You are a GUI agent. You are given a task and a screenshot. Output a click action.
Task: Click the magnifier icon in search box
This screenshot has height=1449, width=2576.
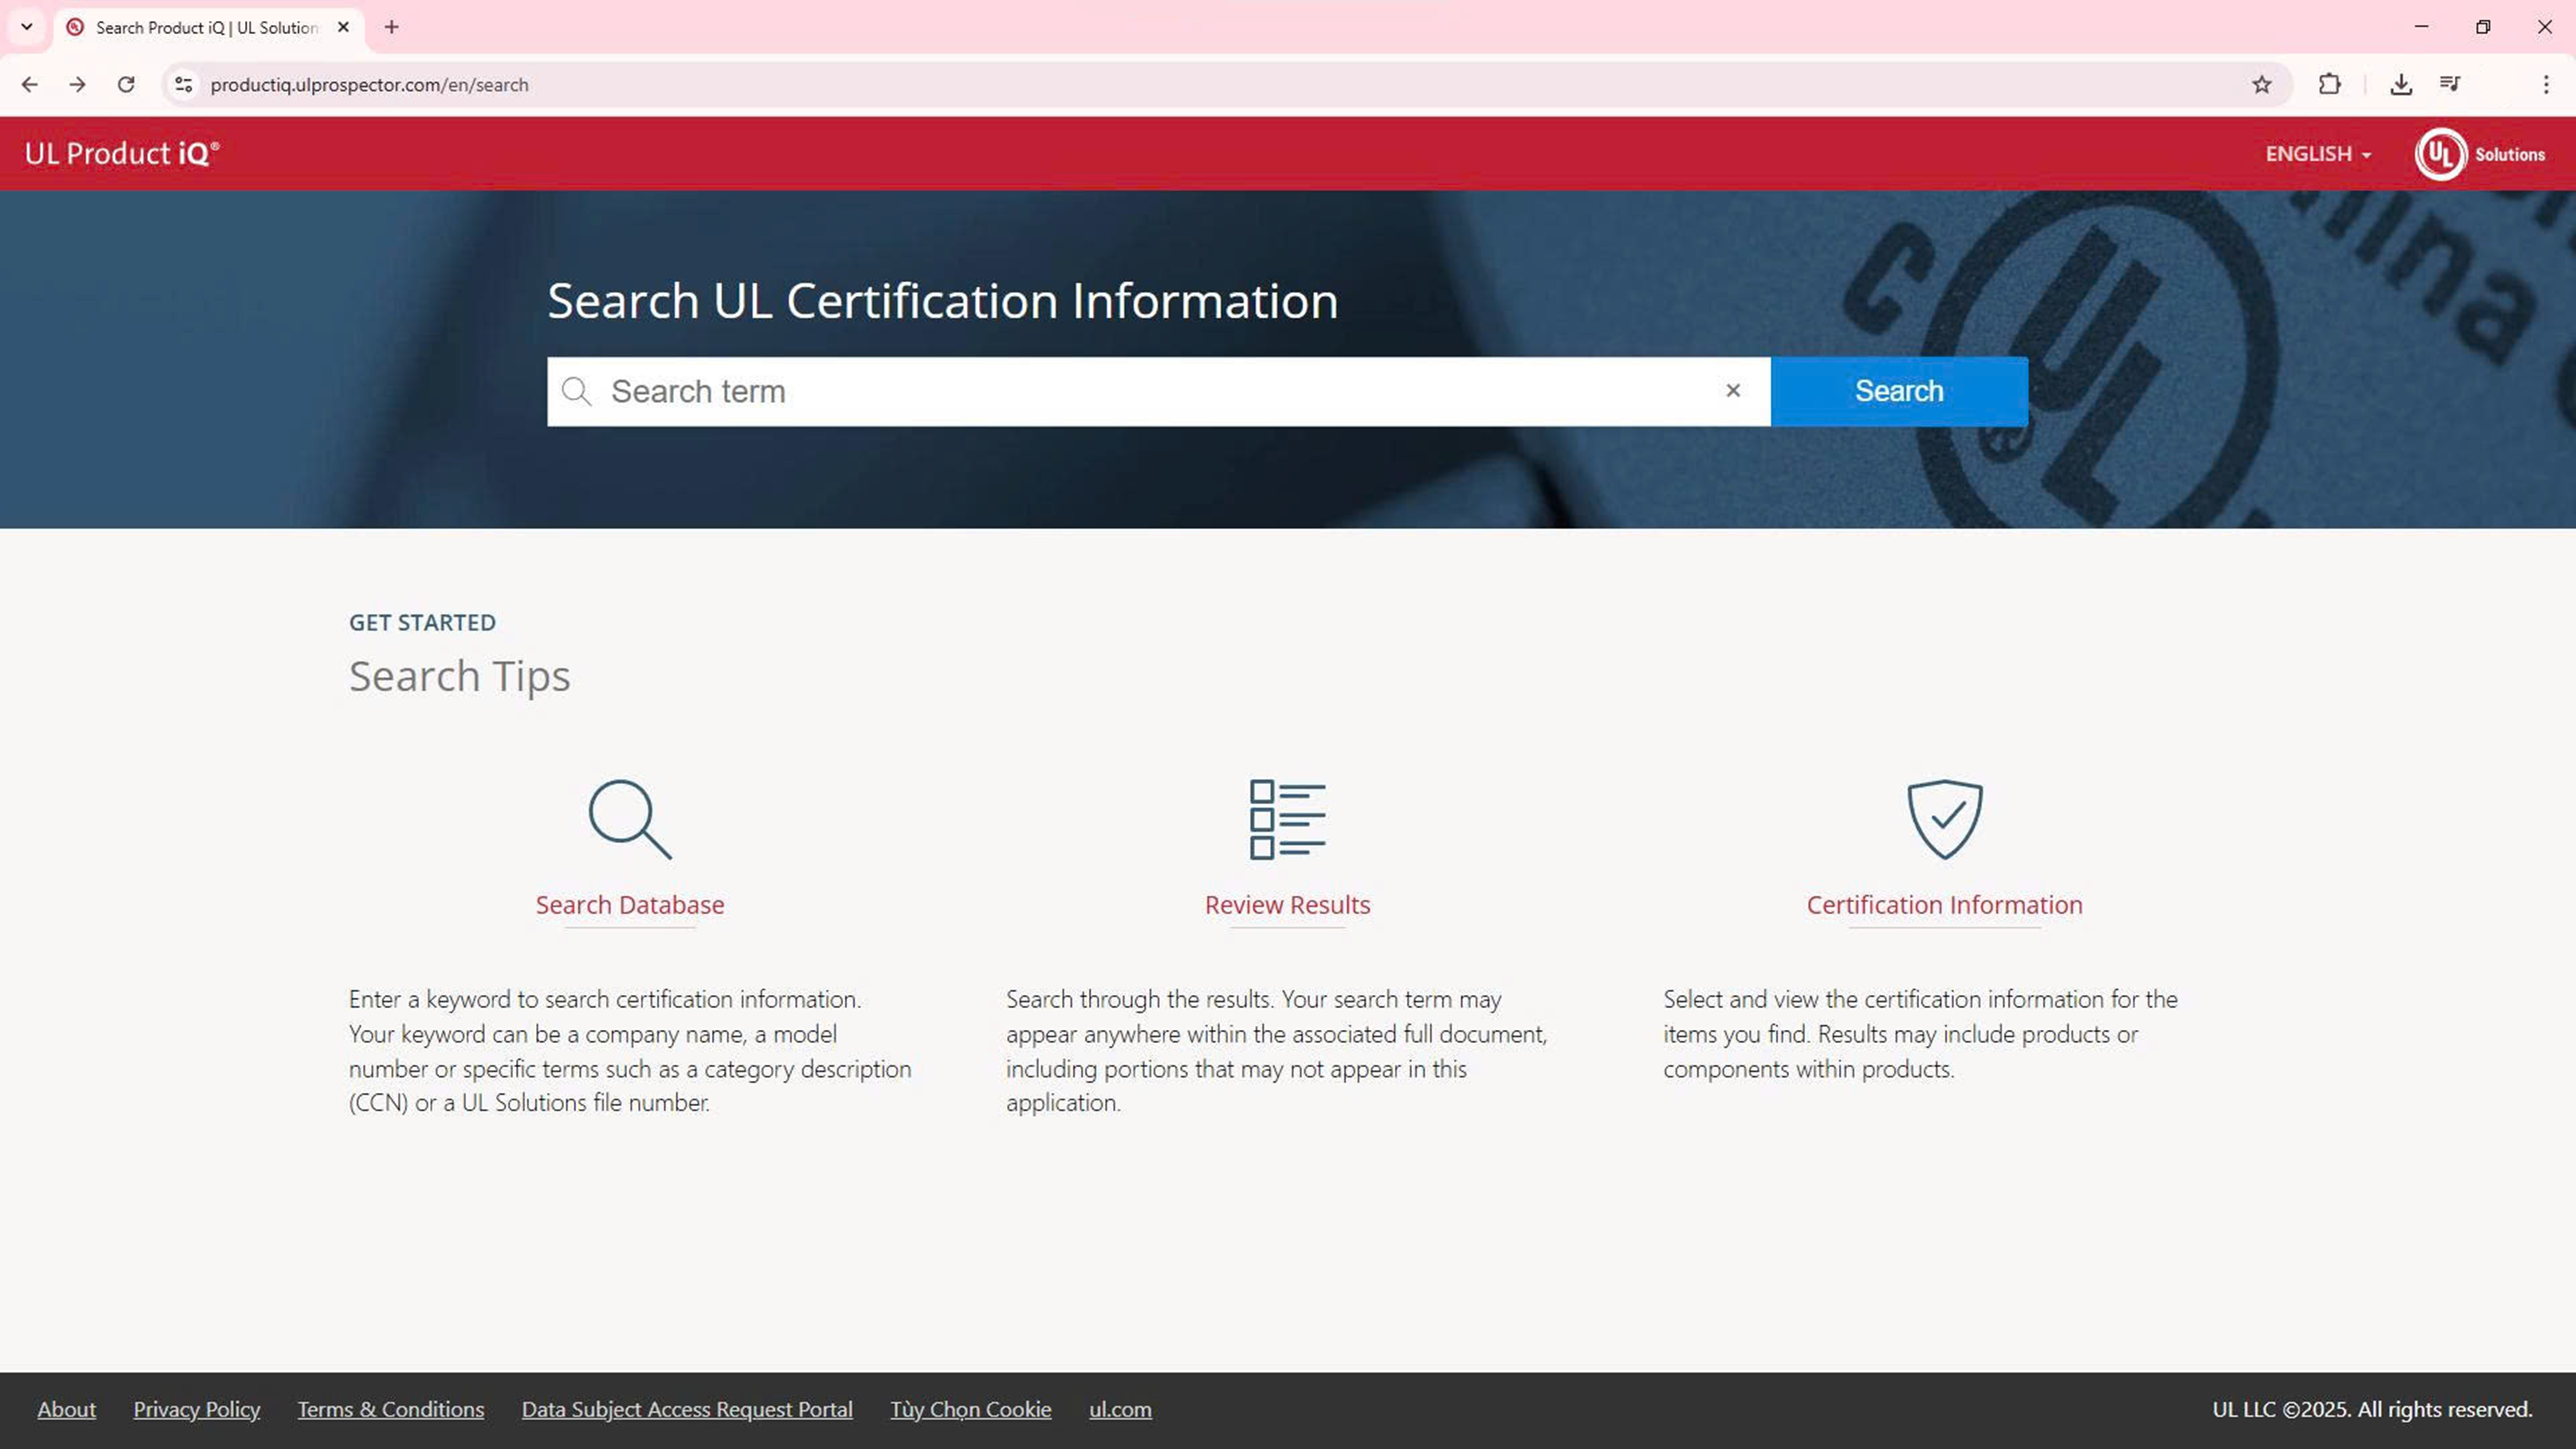[x=577, y=391]
